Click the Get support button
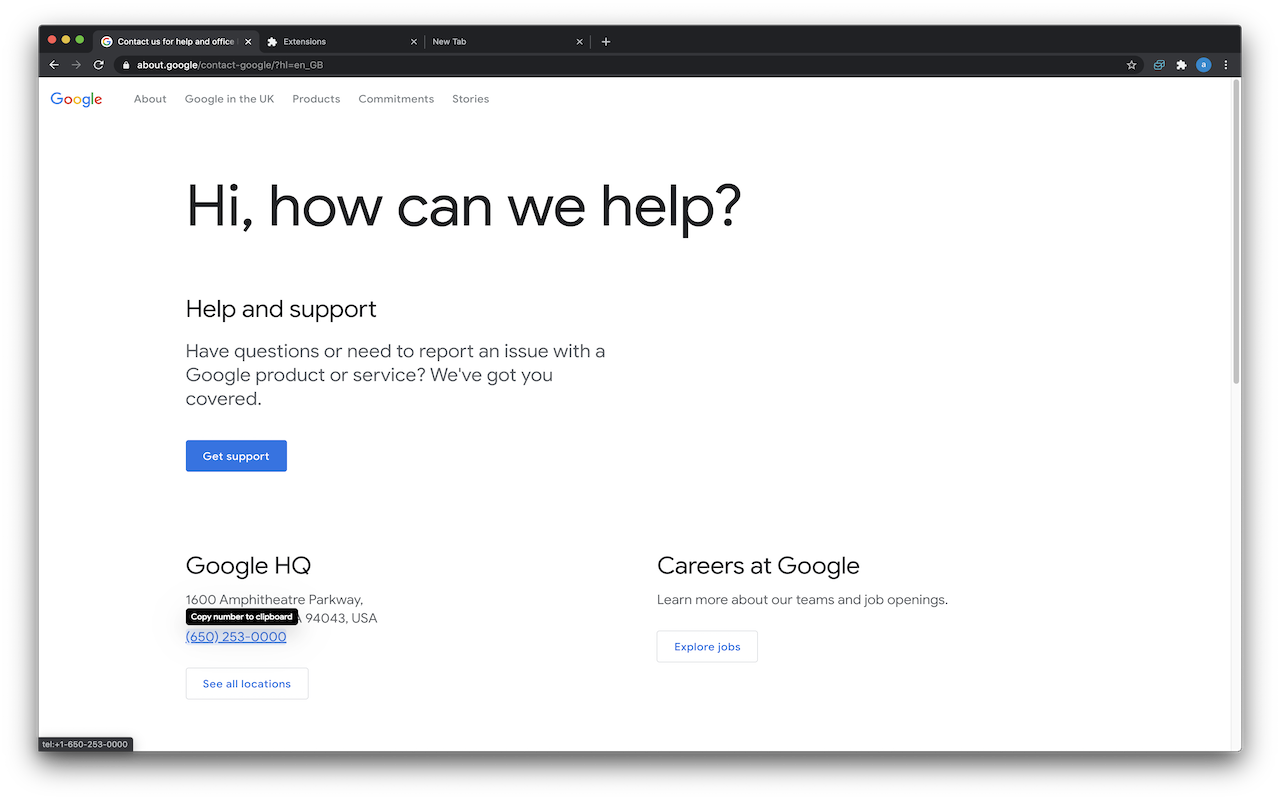This screenshot has height=800, width=1280. point(236,455)
